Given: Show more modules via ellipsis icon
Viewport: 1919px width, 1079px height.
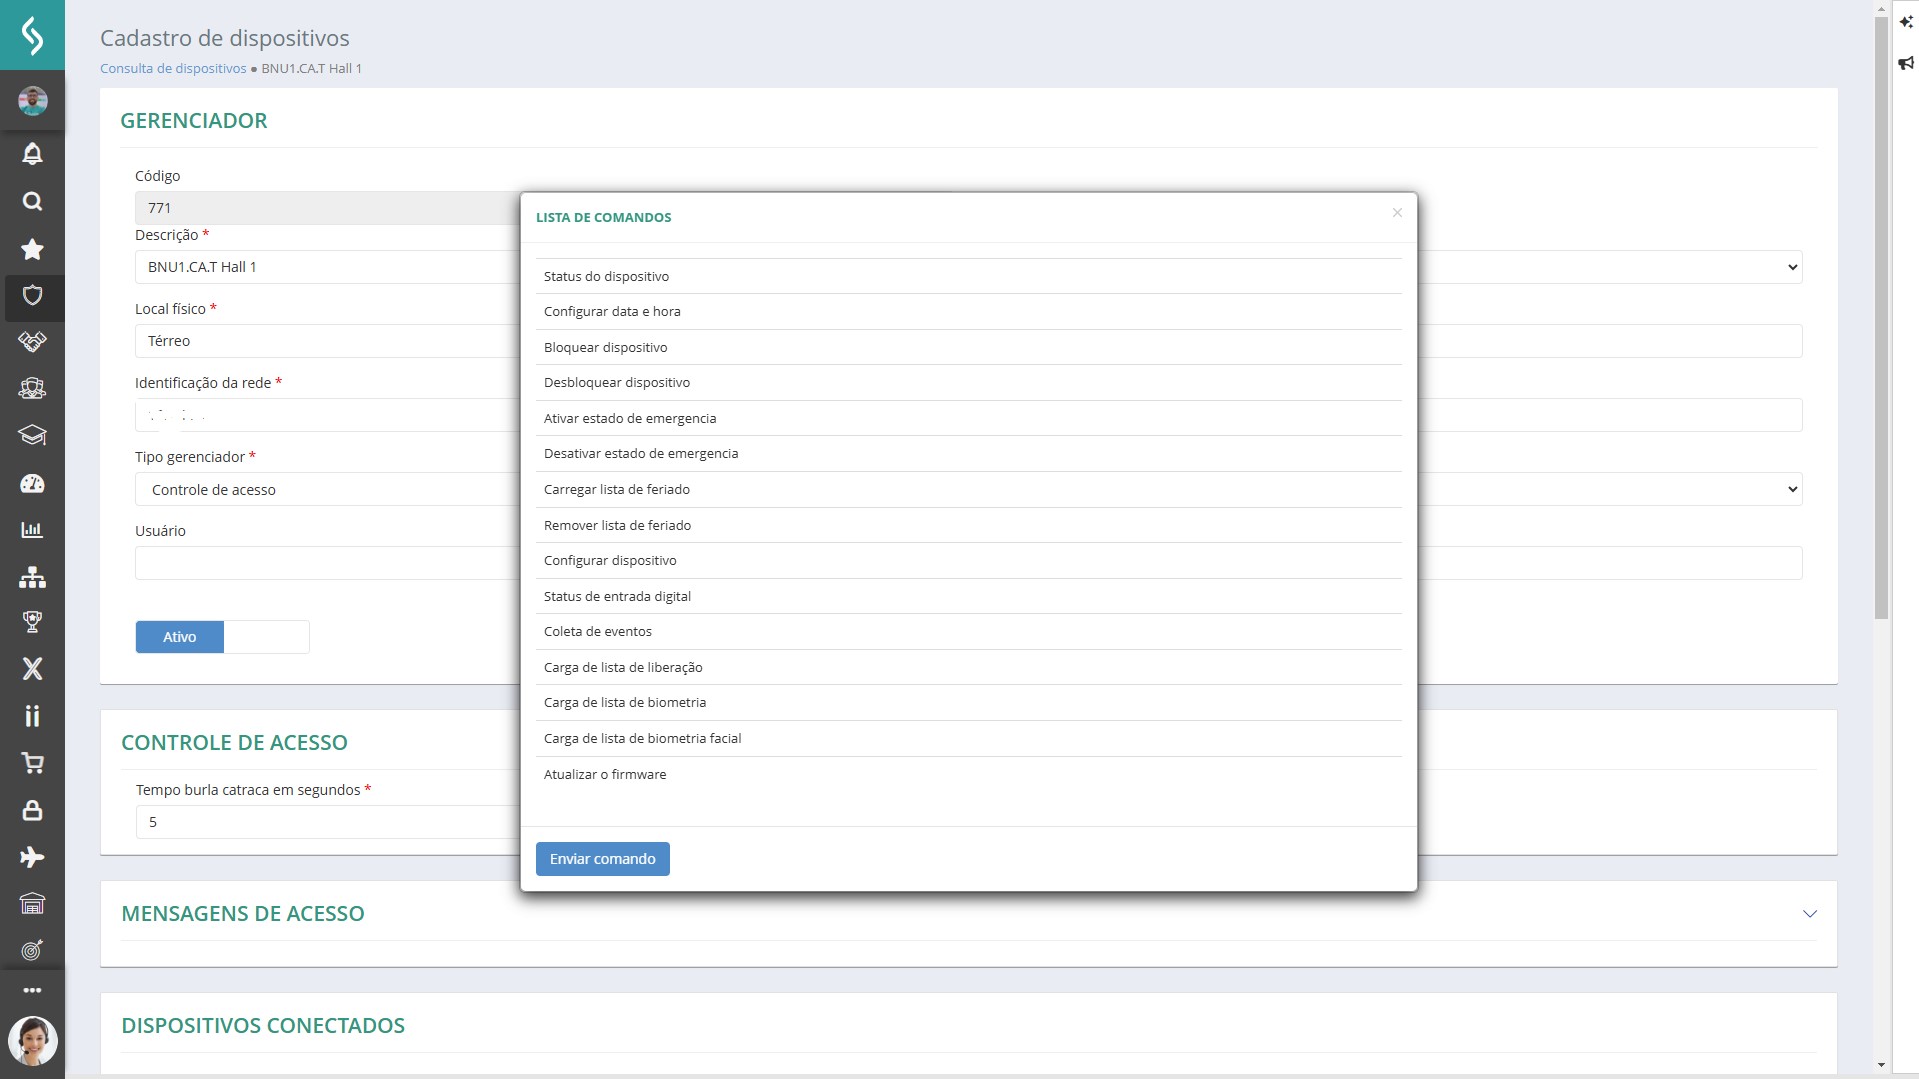Looking at the screenshot, I should tap(32, 990).
